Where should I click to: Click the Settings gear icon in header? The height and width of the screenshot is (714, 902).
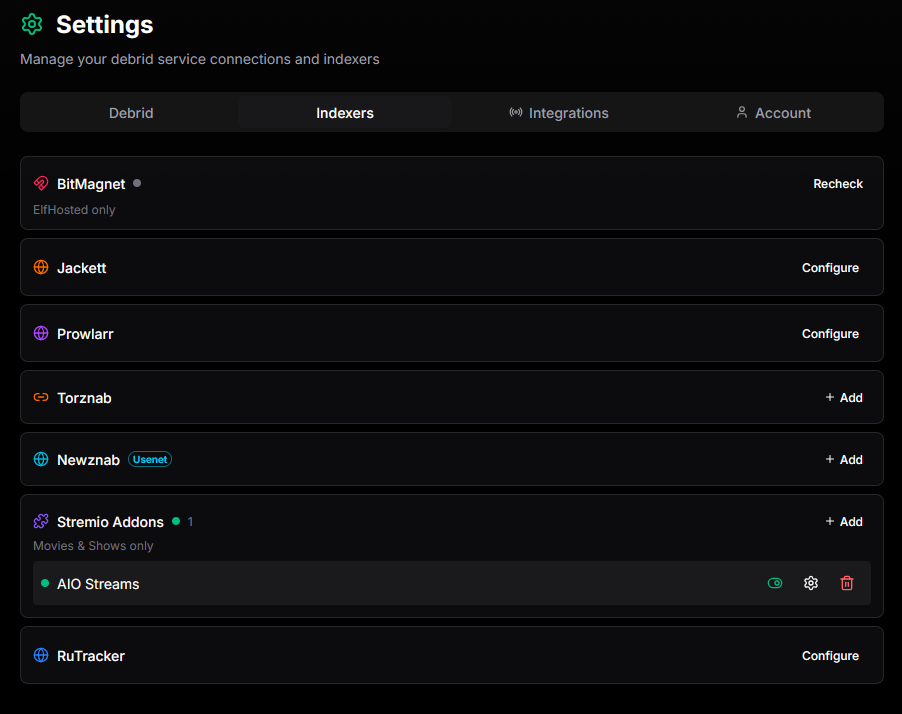click(32, 24)
